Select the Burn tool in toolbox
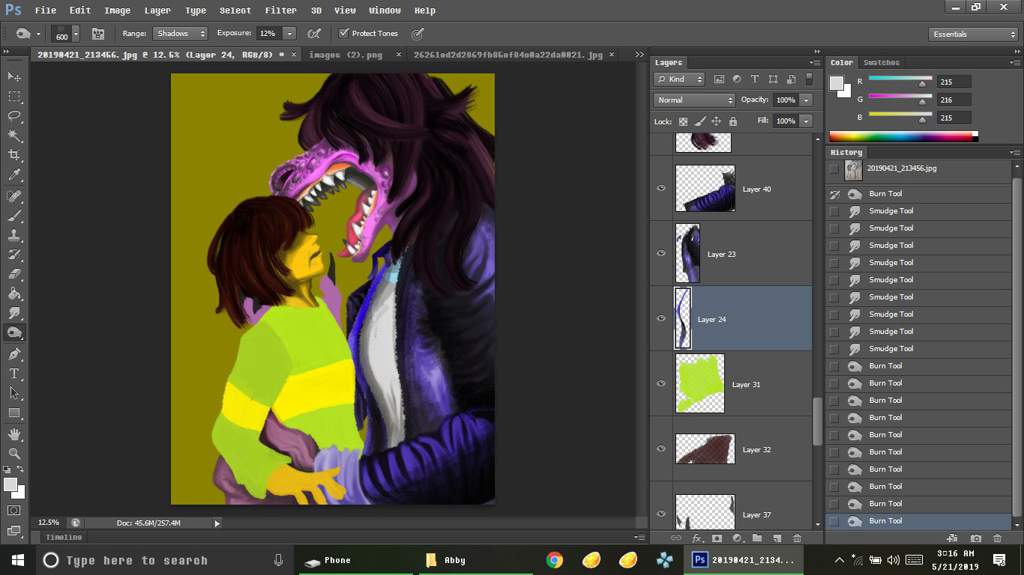The width and height of the screenshot is (1024, 575). click(x=14, y=333)
